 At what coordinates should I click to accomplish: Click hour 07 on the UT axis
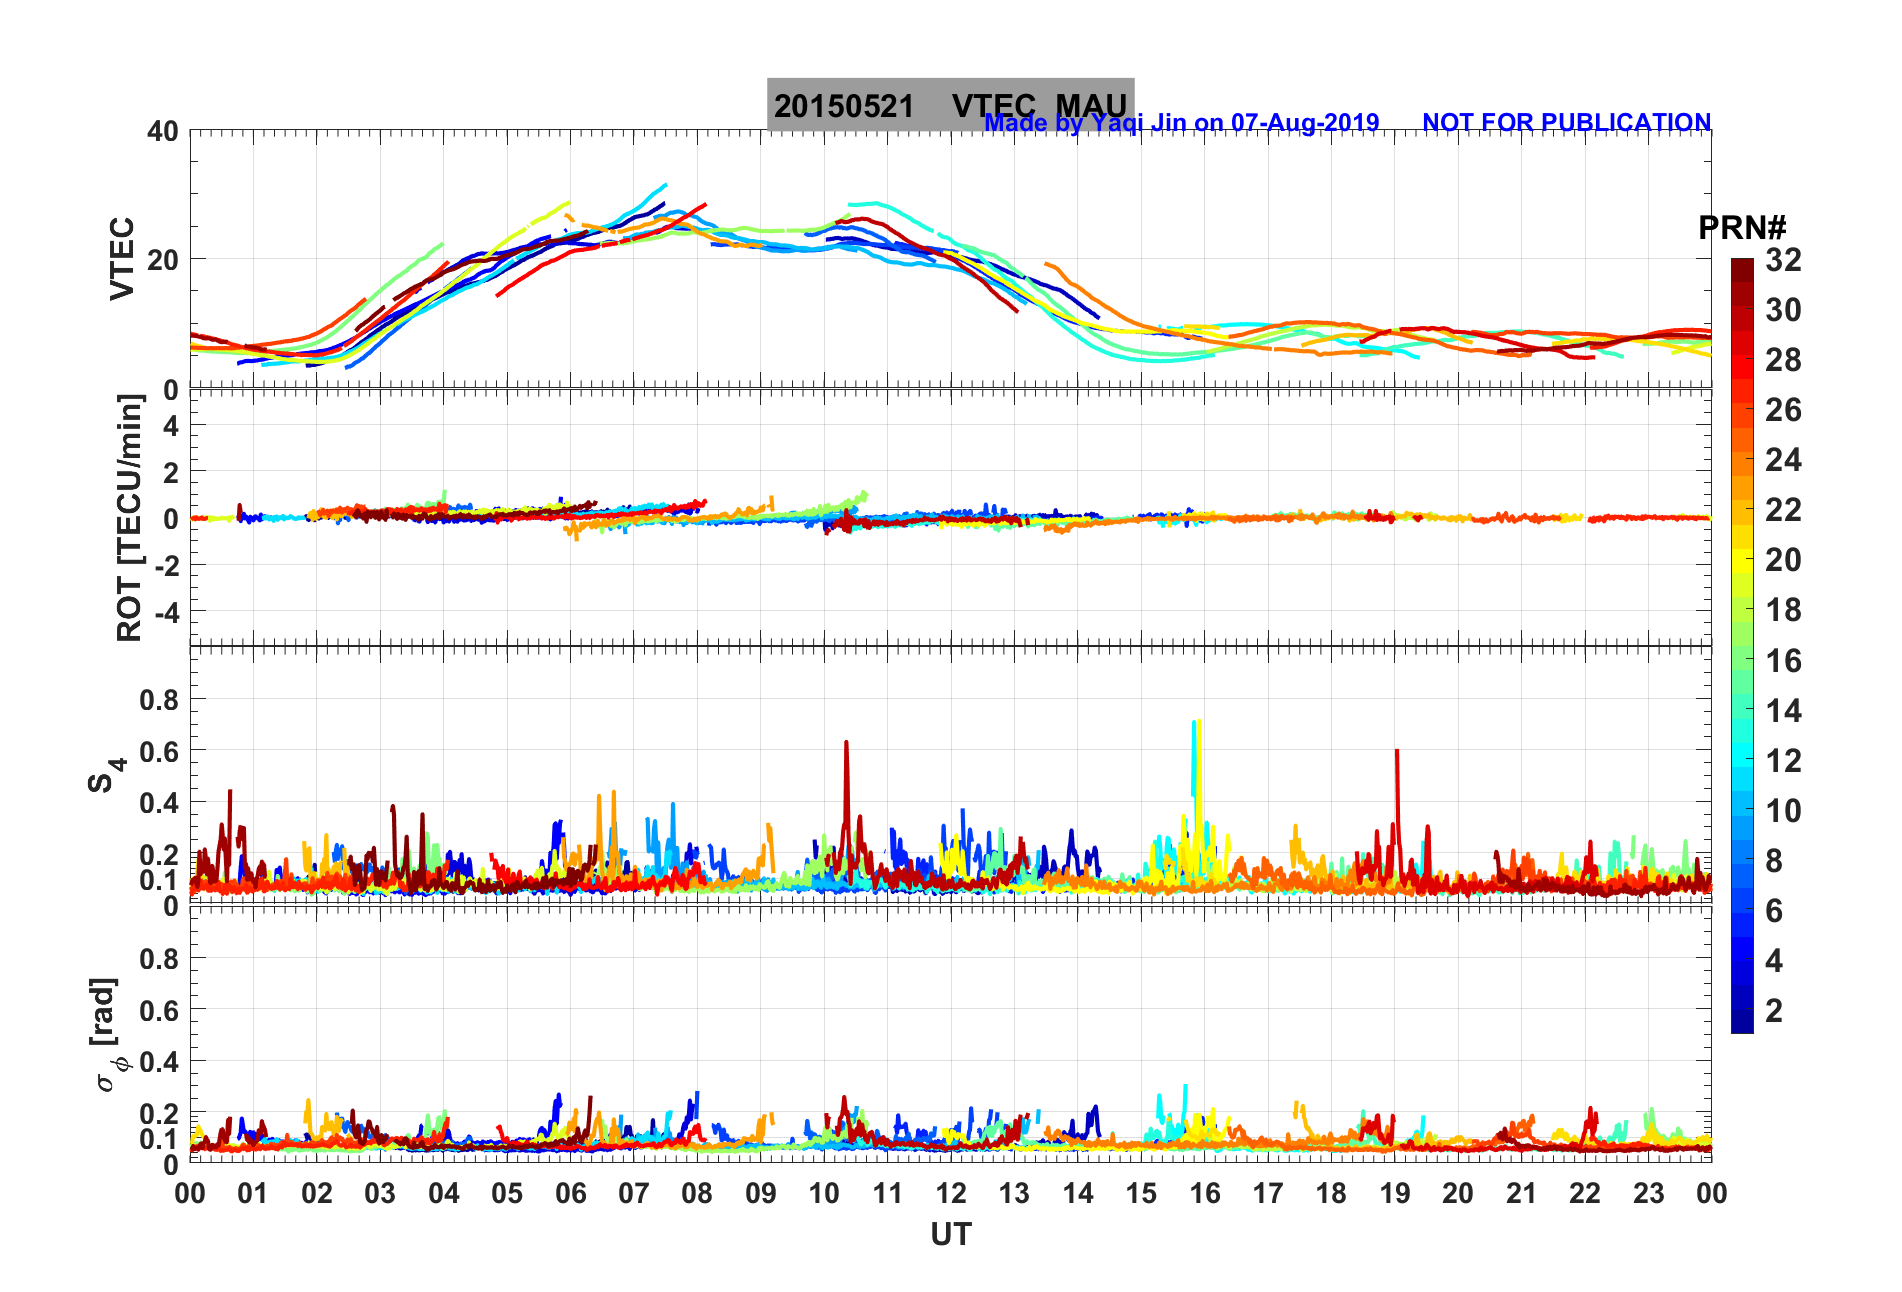coord(634,1193)
